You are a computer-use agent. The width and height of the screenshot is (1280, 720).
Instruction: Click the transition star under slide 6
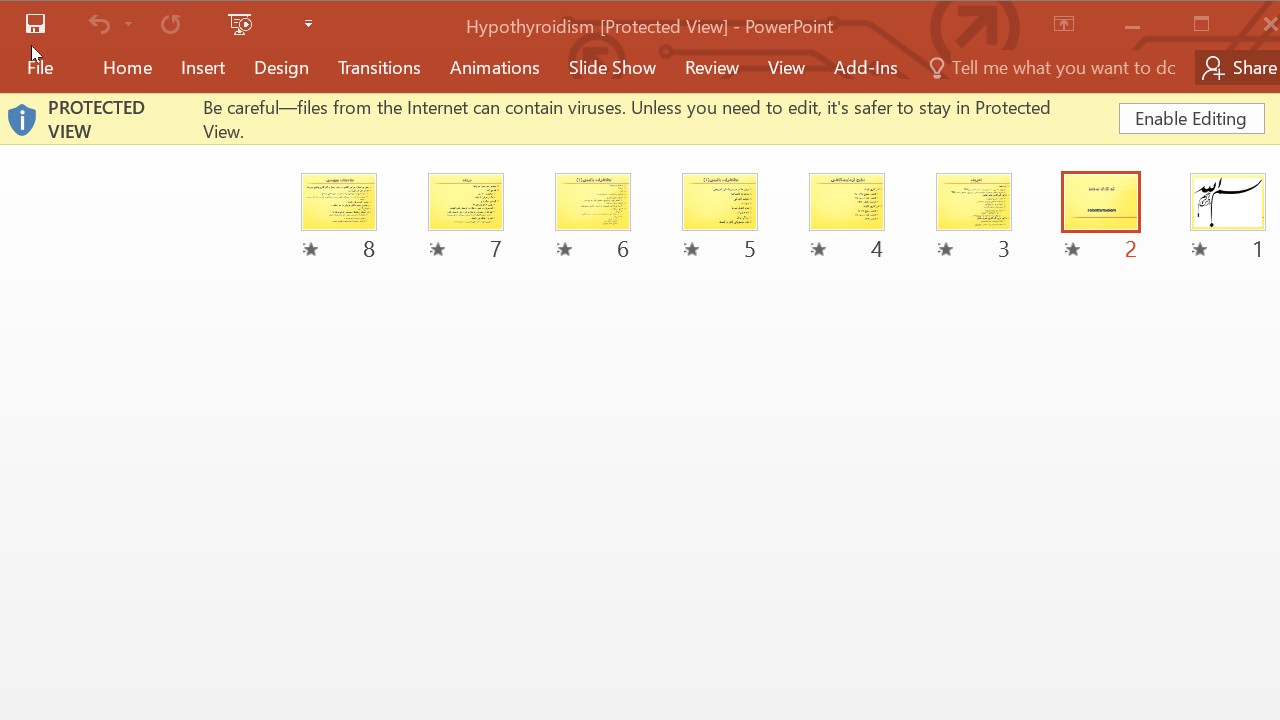point(564,249)
